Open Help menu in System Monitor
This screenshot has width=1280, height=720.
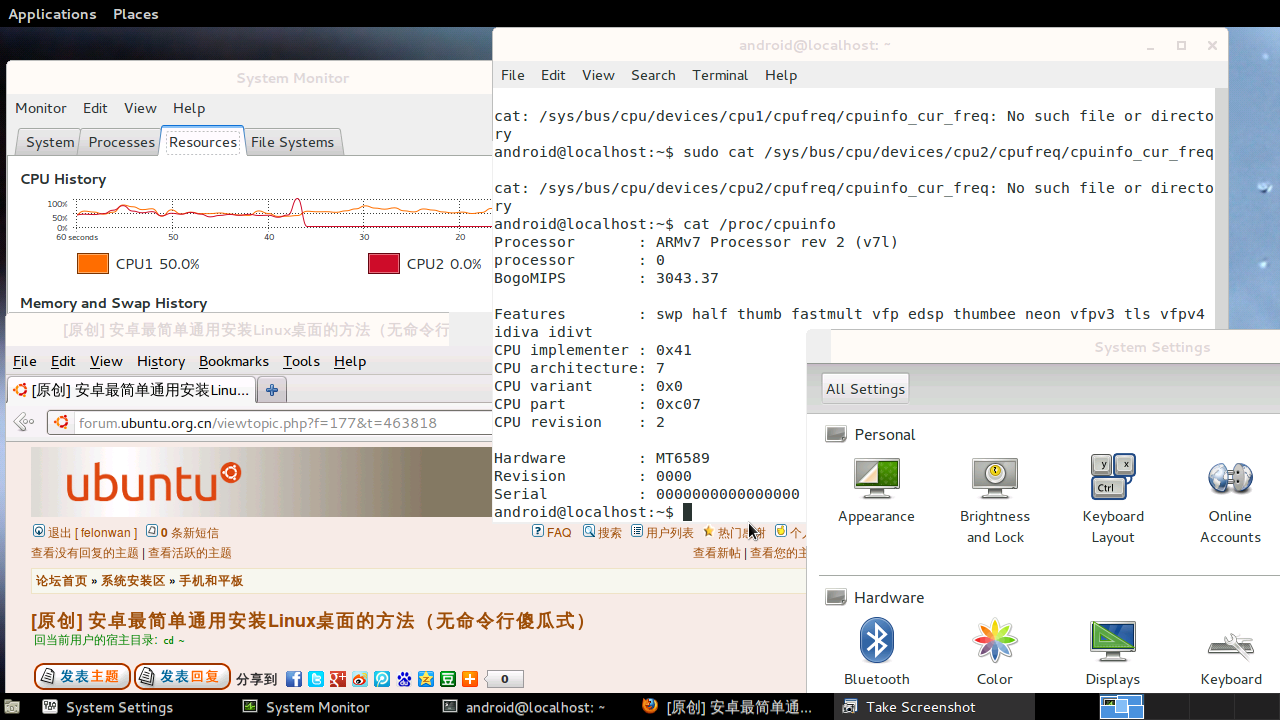tap(189, 108)
